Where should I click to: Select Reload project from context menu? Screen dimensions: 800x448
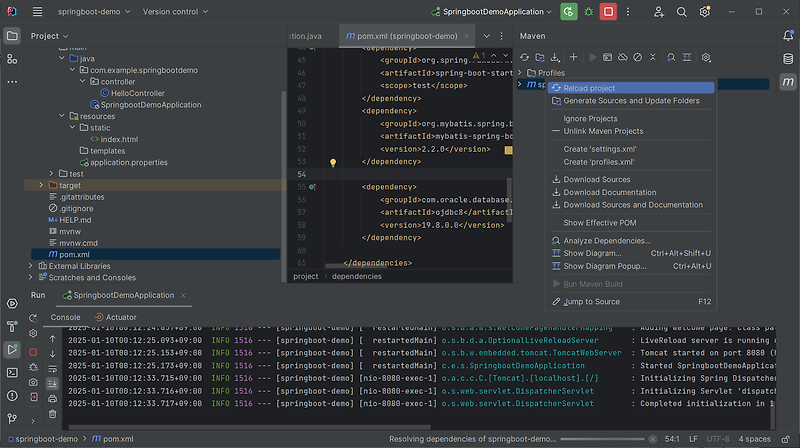coord(588,88)
